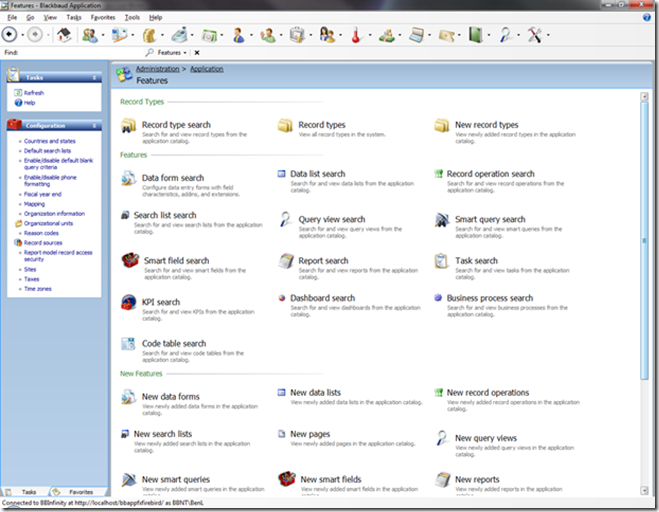Open the Favorites menu in menu bar
The width and height of the screenshot is (659, 512).
point(102,18)
